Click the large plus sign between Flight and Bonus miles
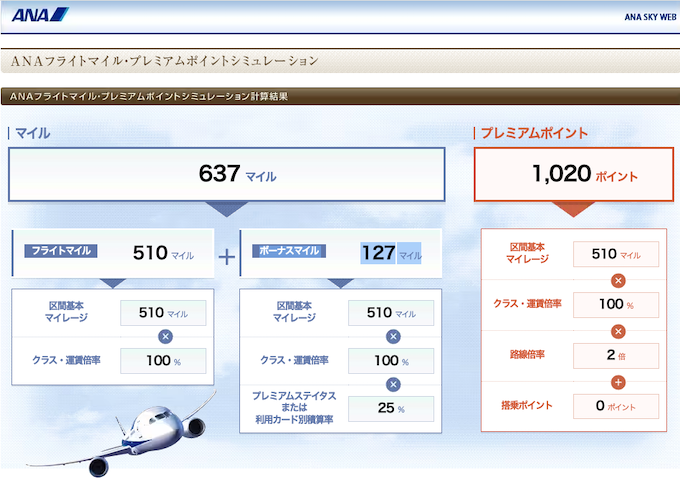Image resolution: width=680 pixels, height=482 pixels. [x=227, y=256]
